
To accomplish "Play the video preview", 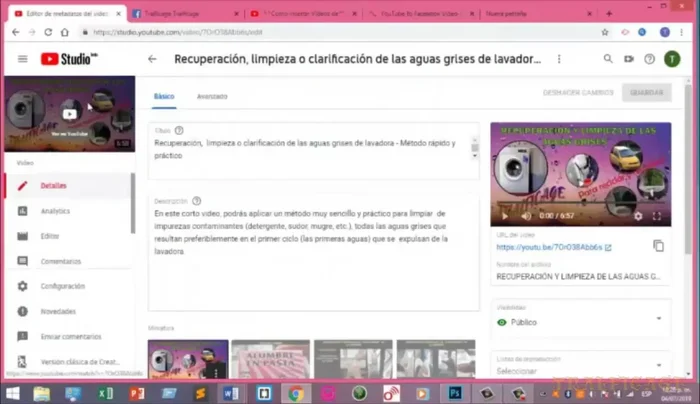I will point(505,216).
